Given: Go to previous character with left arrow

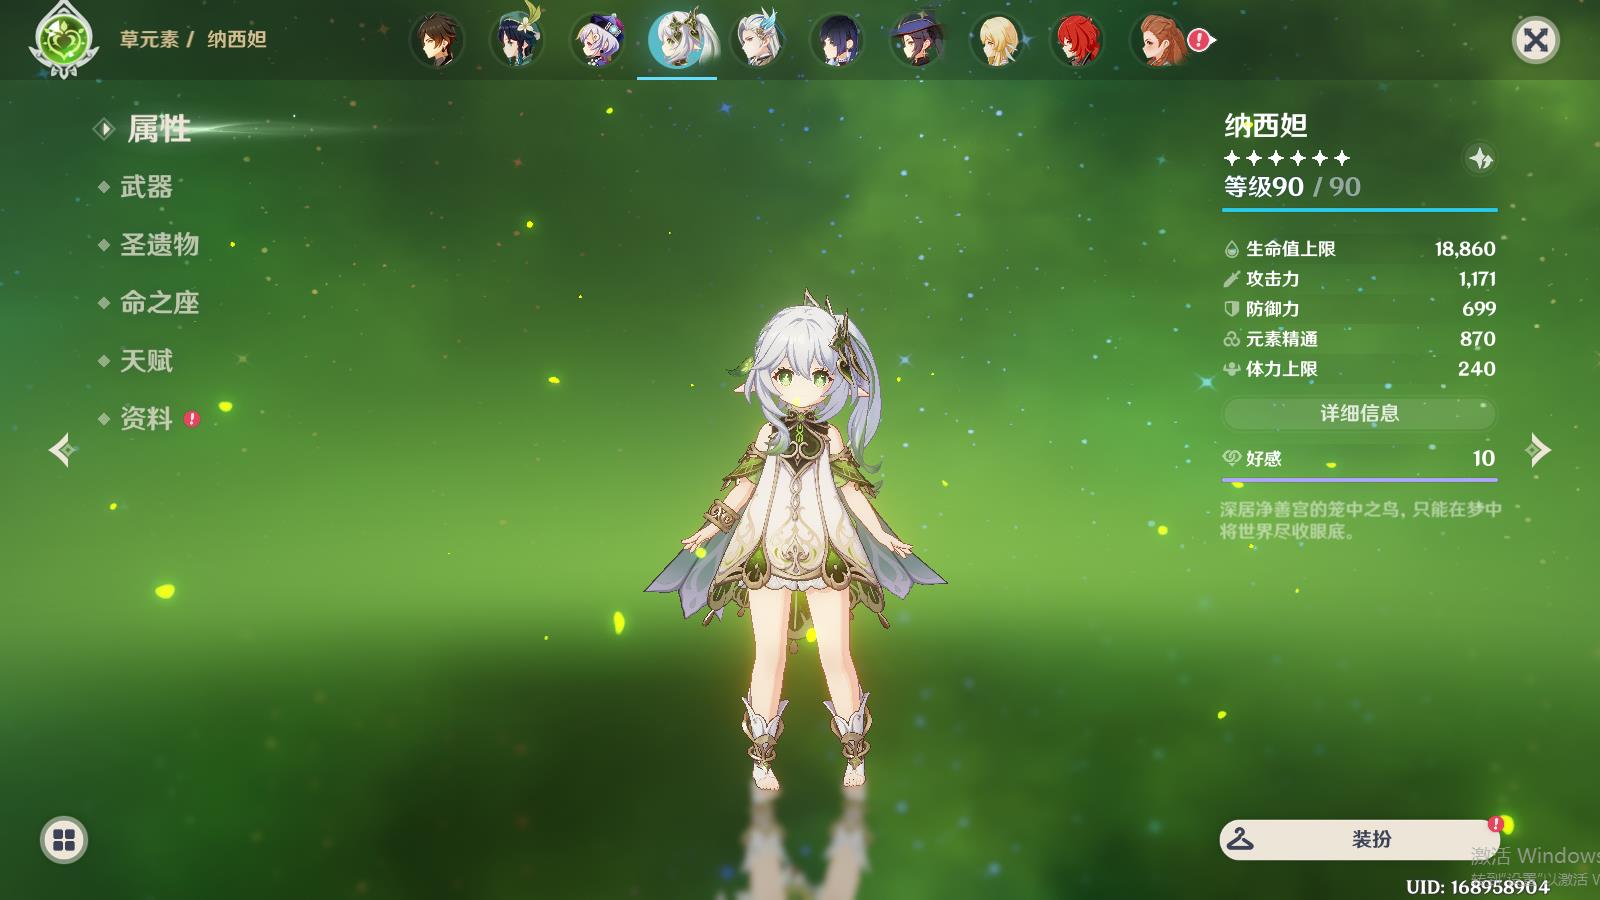Looking at the screenshot, I should click(61, 450).
